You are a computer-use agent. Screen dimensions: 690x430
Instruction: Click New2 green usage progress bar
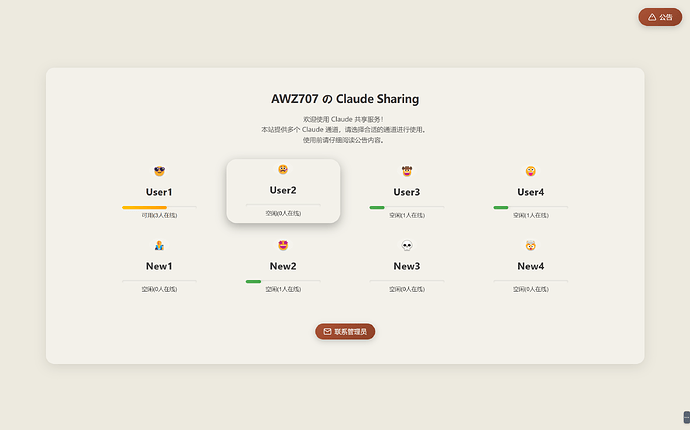[253, 281]
